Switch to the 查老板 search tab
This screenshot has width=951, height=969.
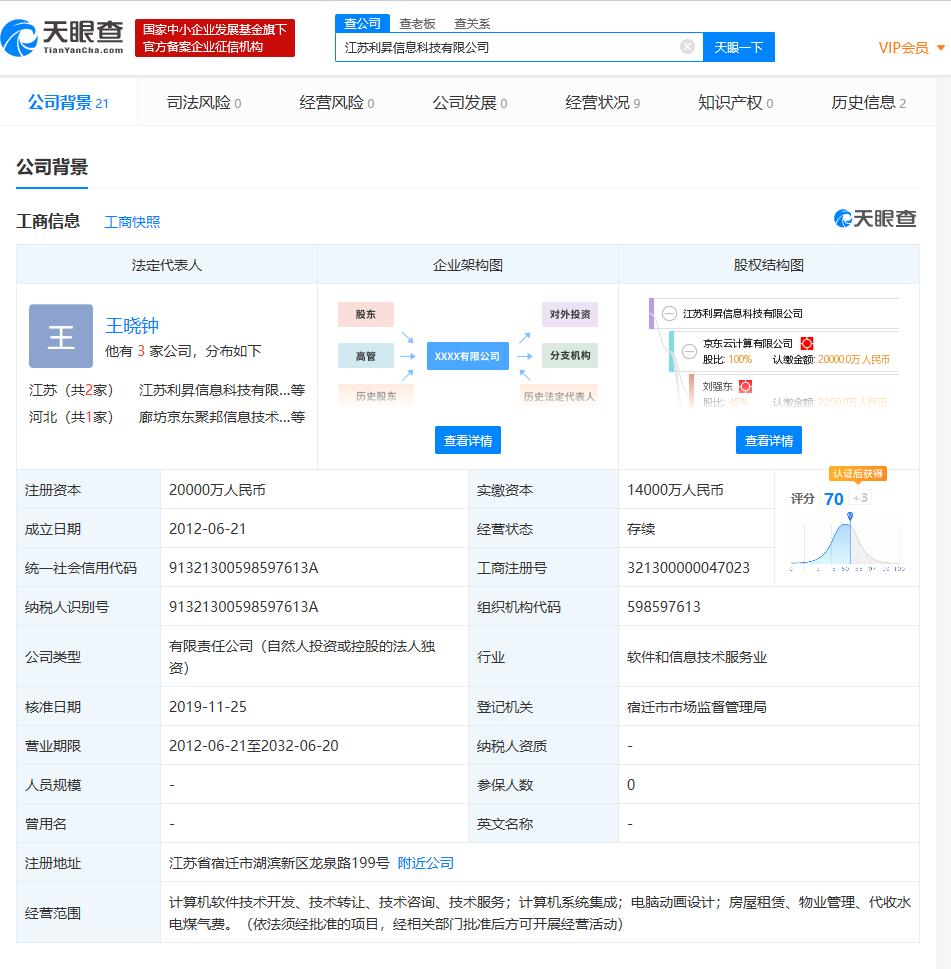(417, 23)
